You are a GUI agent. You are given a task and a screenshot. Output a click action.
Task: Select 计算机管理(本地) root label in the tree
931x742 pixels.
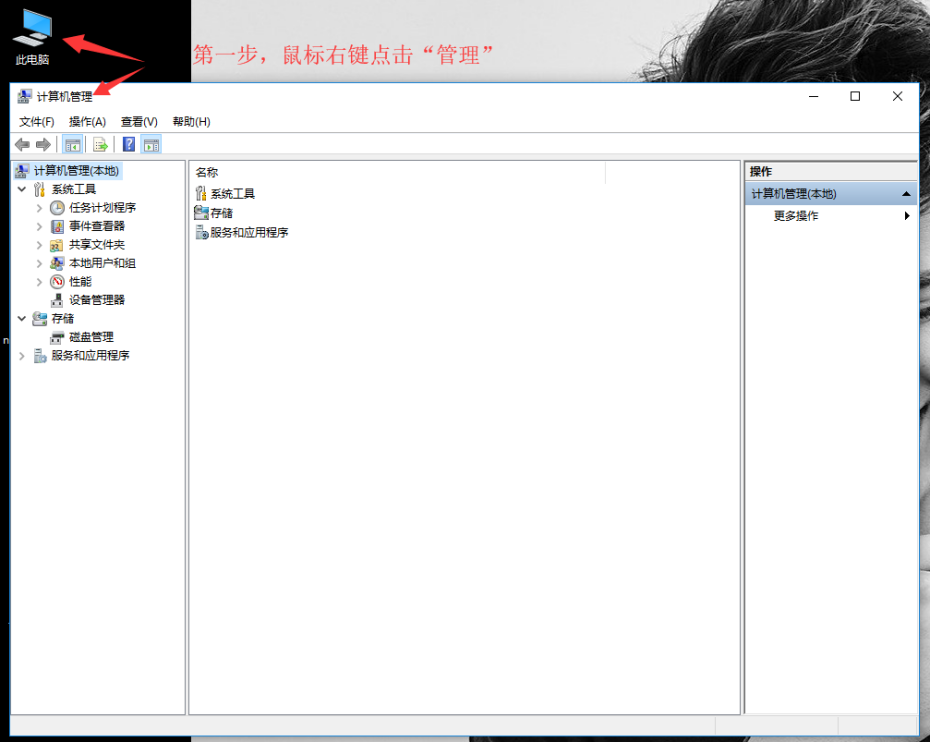[76, 171]
